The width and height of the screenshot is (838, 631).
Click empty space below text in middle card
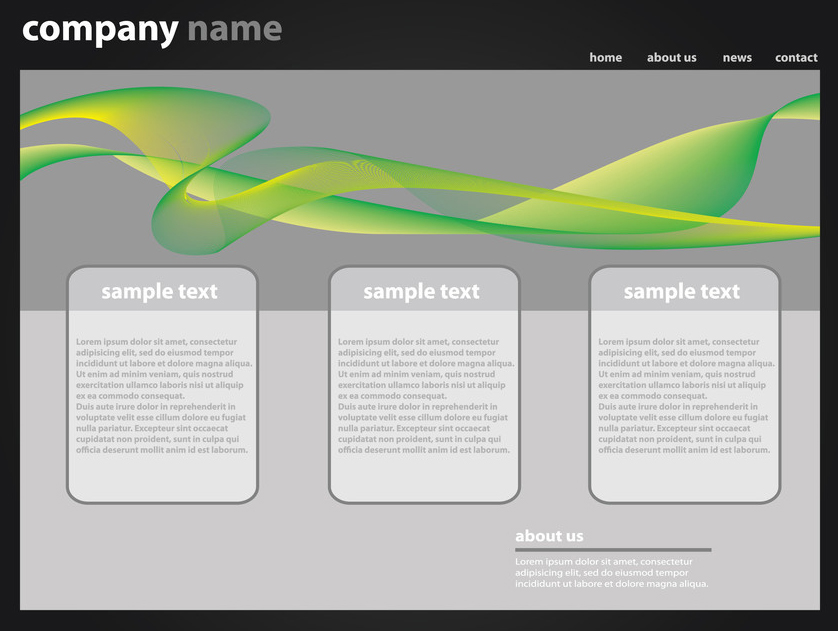coord(424,477)
